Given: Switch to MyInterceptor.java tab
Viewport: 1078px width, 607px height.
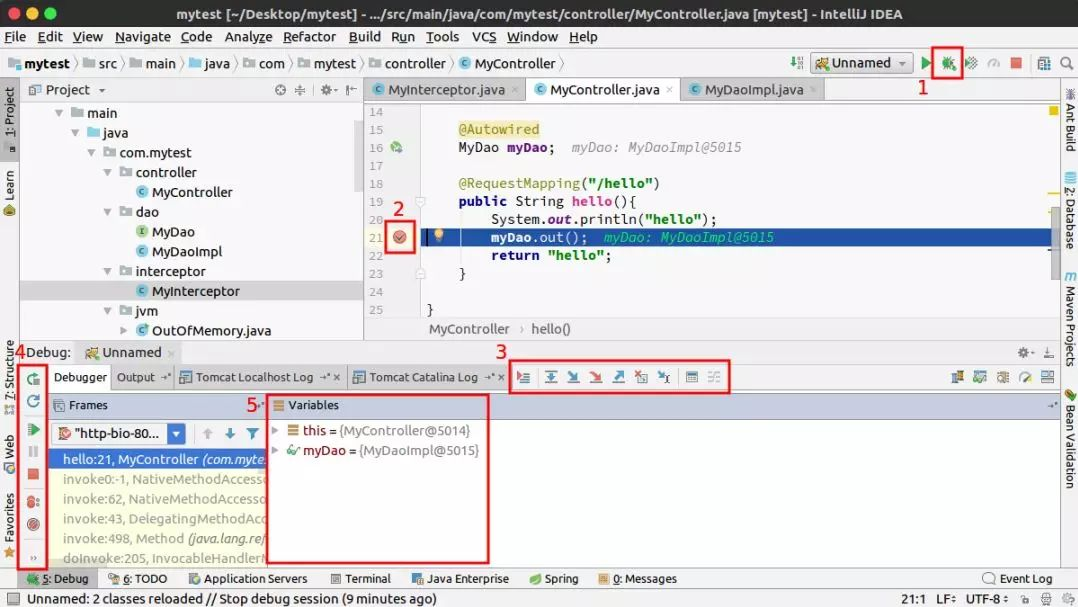Looking at the screenshot, I should click(446, 89).
